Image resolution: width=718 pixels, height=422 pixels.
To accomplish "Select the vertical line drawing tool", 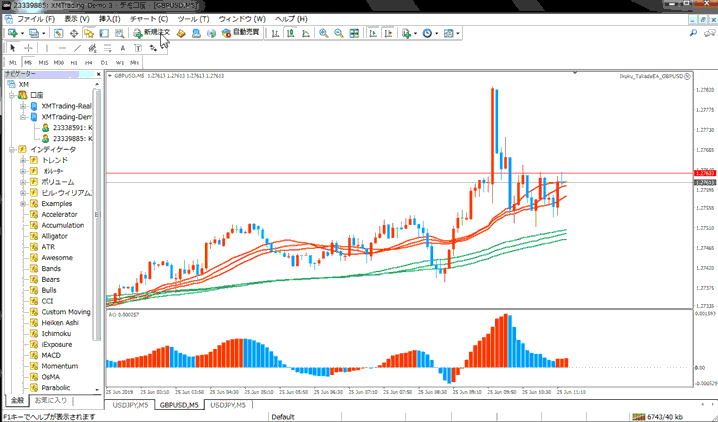I will (x=47, y=48).
